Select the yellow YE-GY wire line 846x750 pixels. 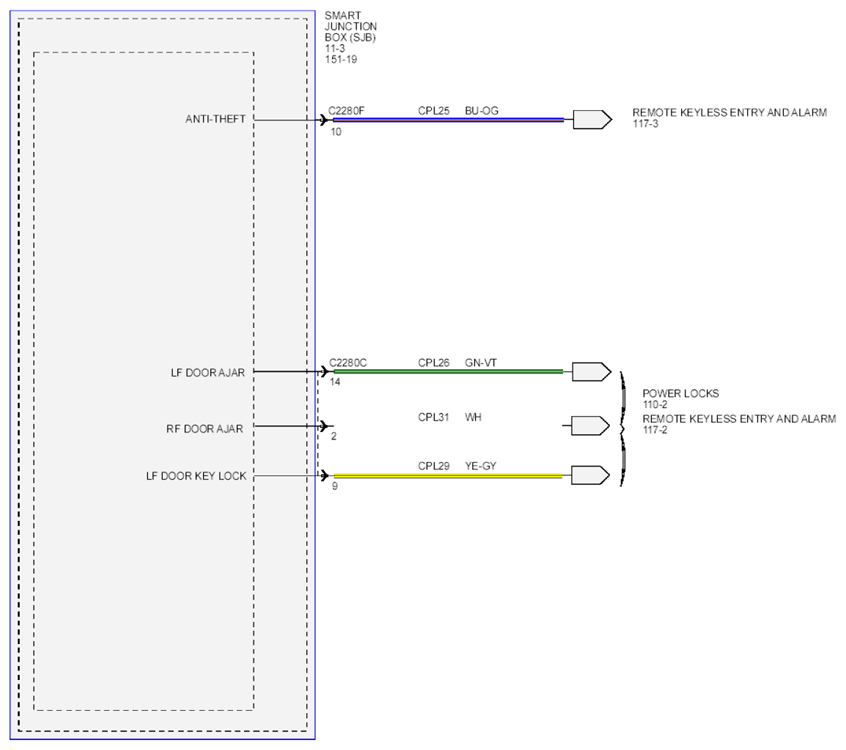[x=448, y=476]
